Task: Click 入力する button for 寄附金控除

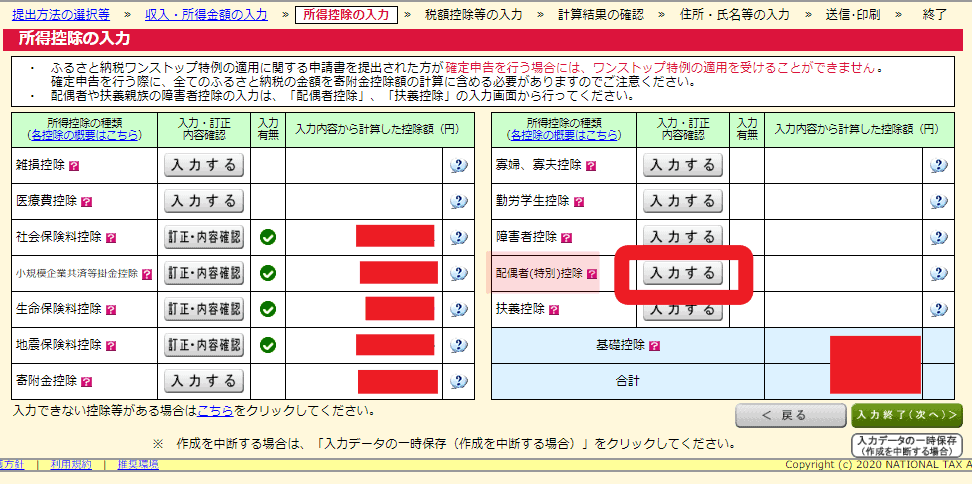Action: 204,381
